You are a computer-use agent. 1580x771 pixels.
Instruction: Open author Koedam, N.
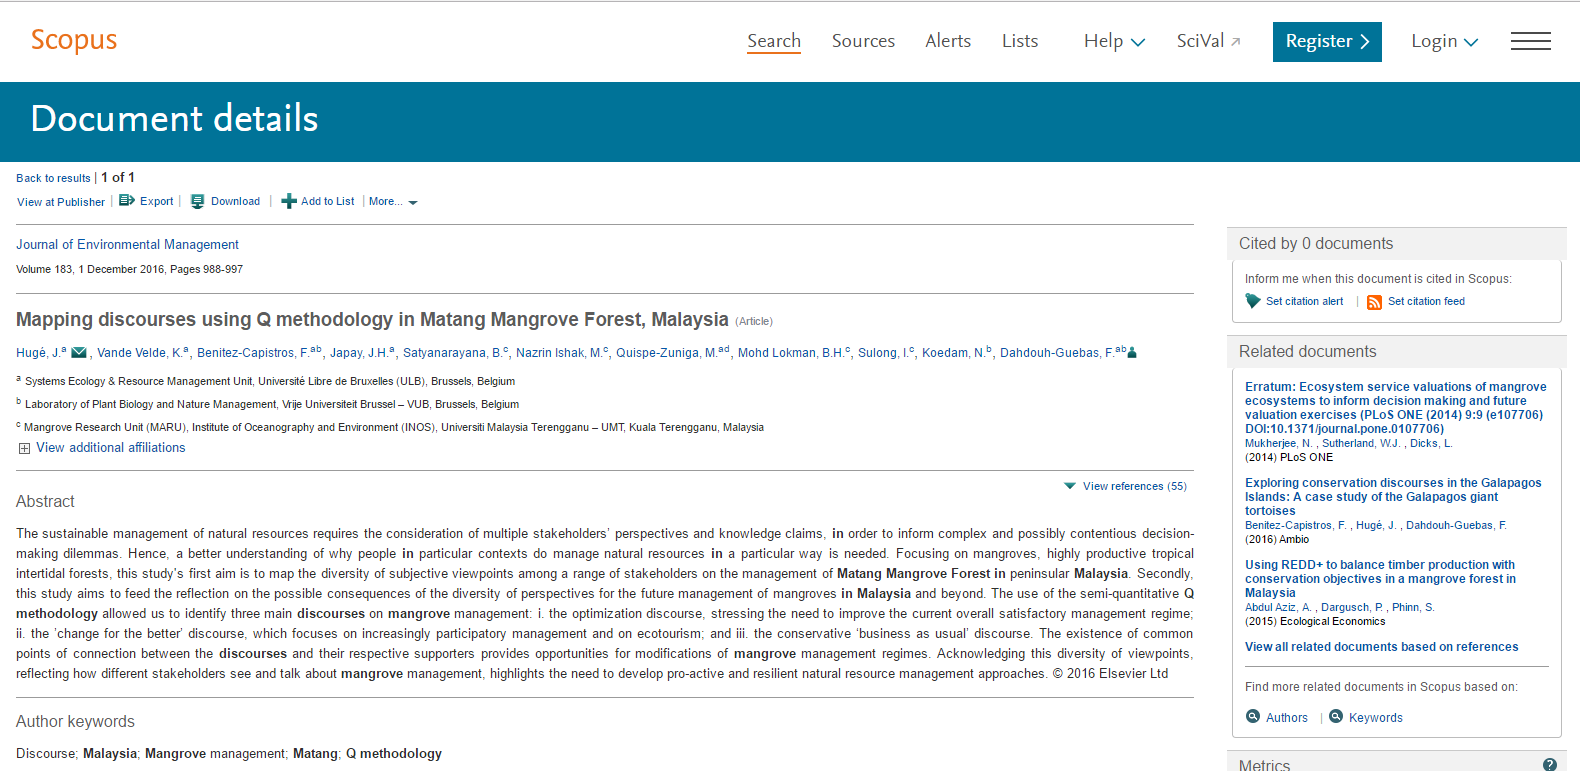tap(953, 352)
